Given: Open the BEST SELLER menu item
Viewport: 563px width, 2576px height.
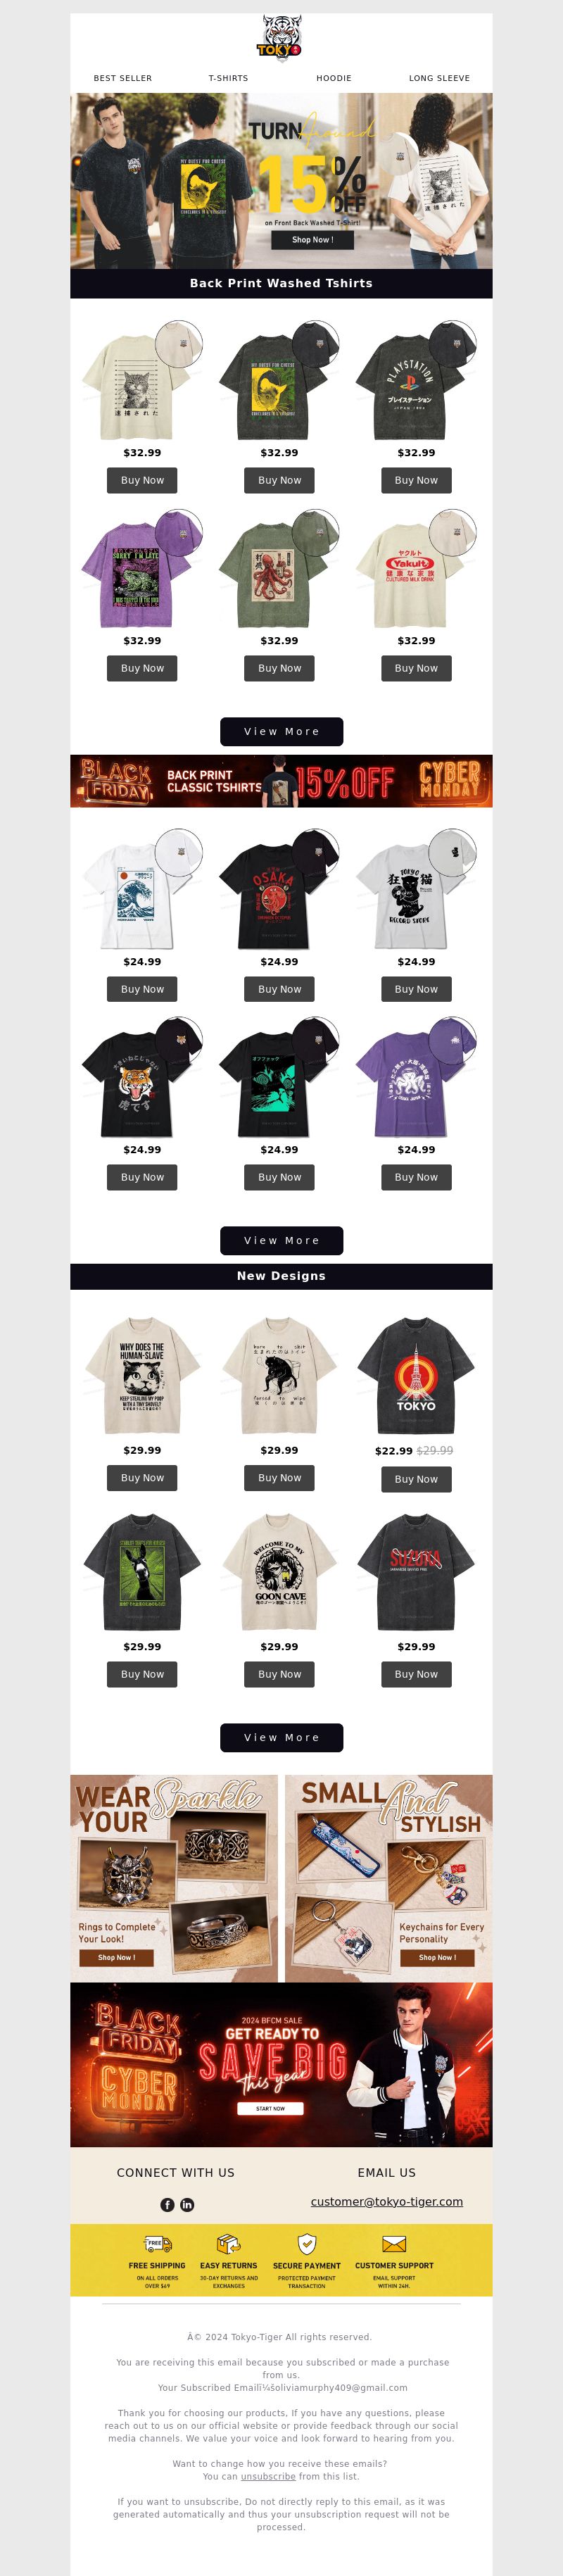Looking at the screenshot, I should (x=123, y=78).
